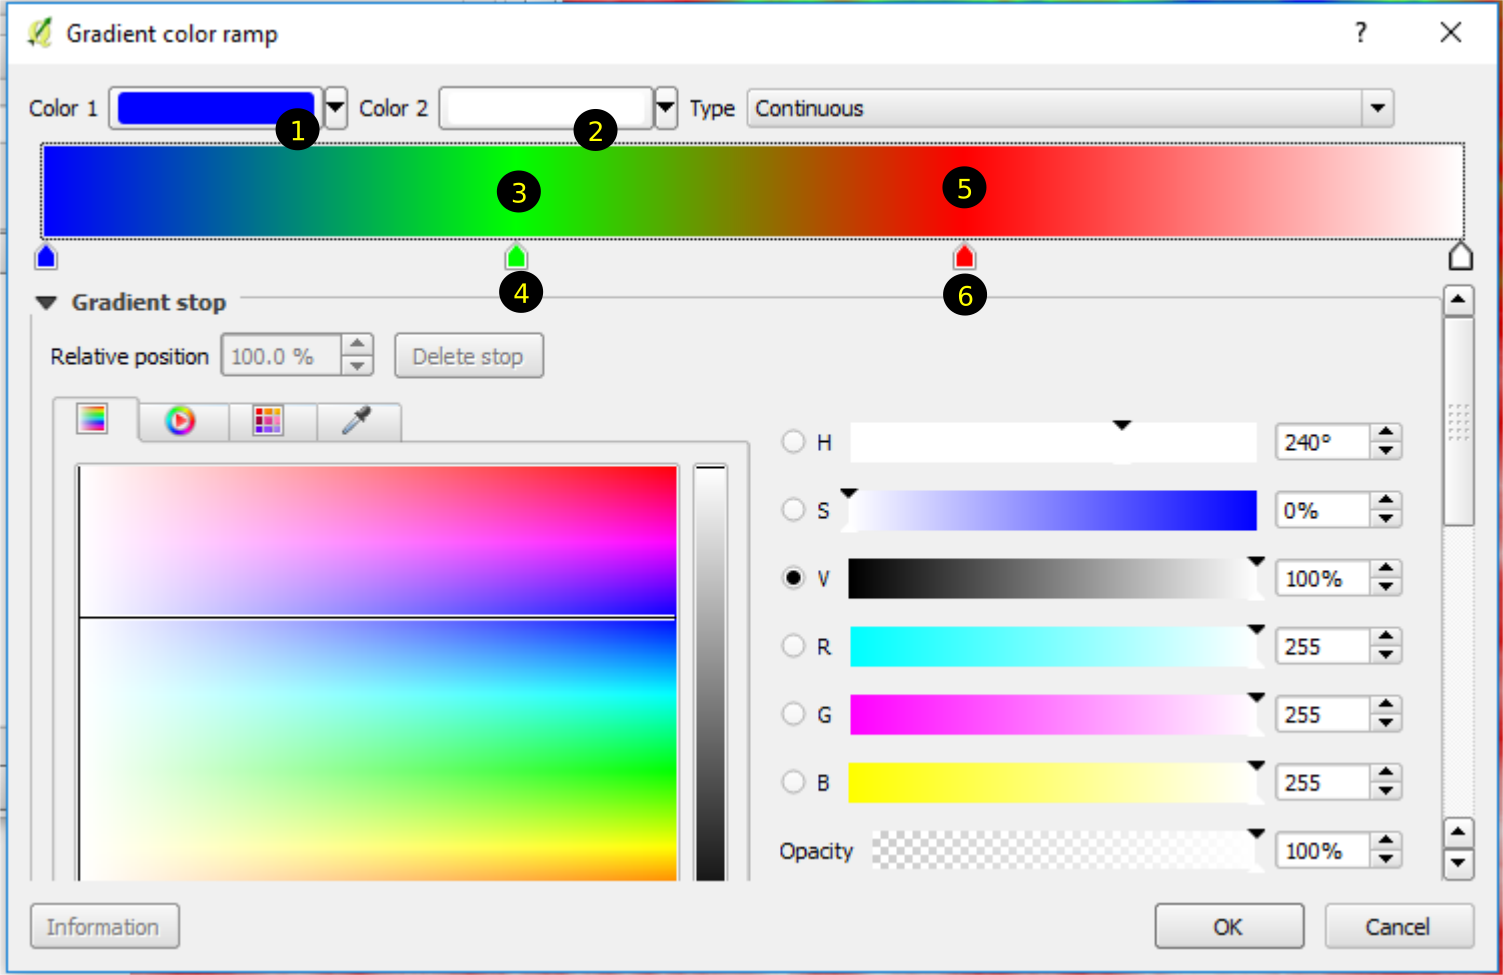Click the Cancel button

pos(1398,927)
